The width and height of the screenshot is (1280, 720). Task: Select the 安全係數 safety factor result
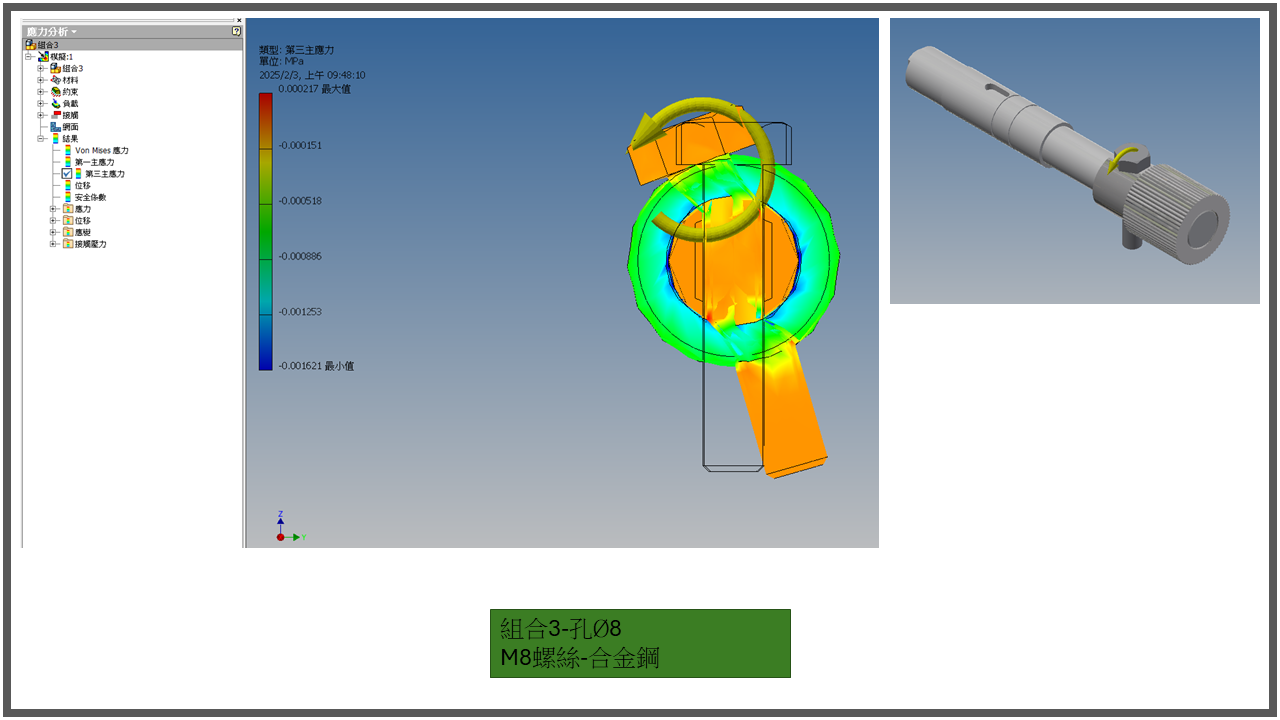(90, 197)
